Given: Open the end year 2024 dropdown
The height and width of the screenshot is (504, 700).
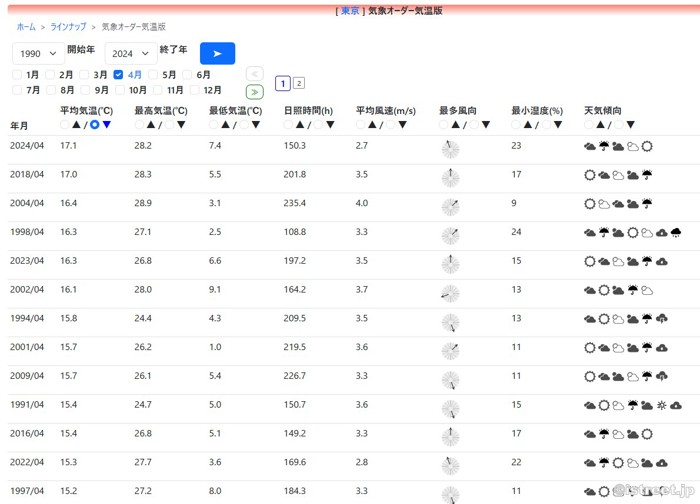Looking at the screenshot, I should tap(130, 54).
